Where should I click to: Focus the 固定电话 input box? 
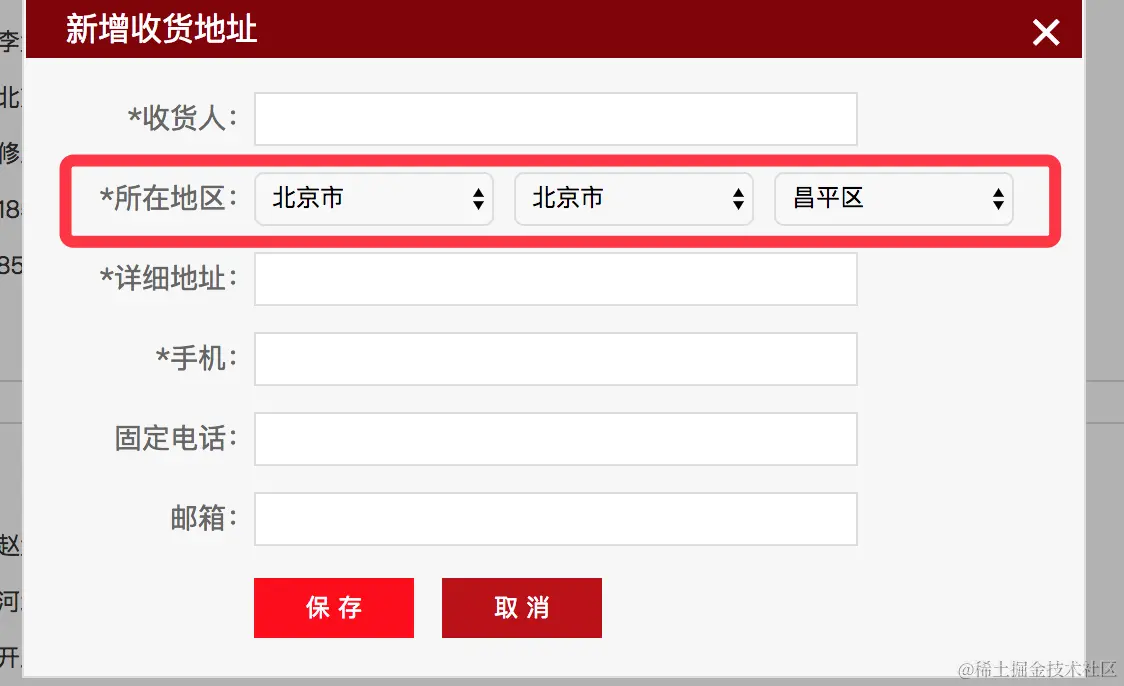[x=556, y=439]
